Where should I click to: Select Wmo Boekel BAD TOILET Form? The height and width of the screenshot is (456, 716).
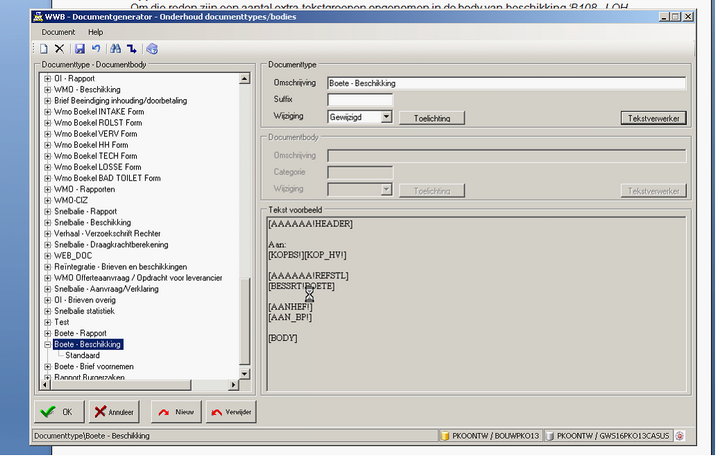click(x=107, y=178)
